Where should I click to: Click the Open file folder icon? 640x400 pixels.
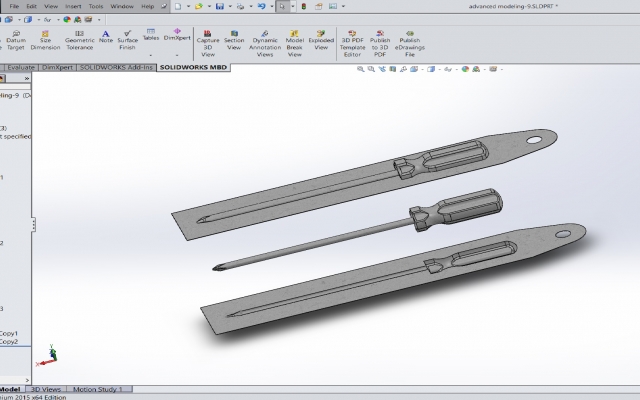[199, 6]
